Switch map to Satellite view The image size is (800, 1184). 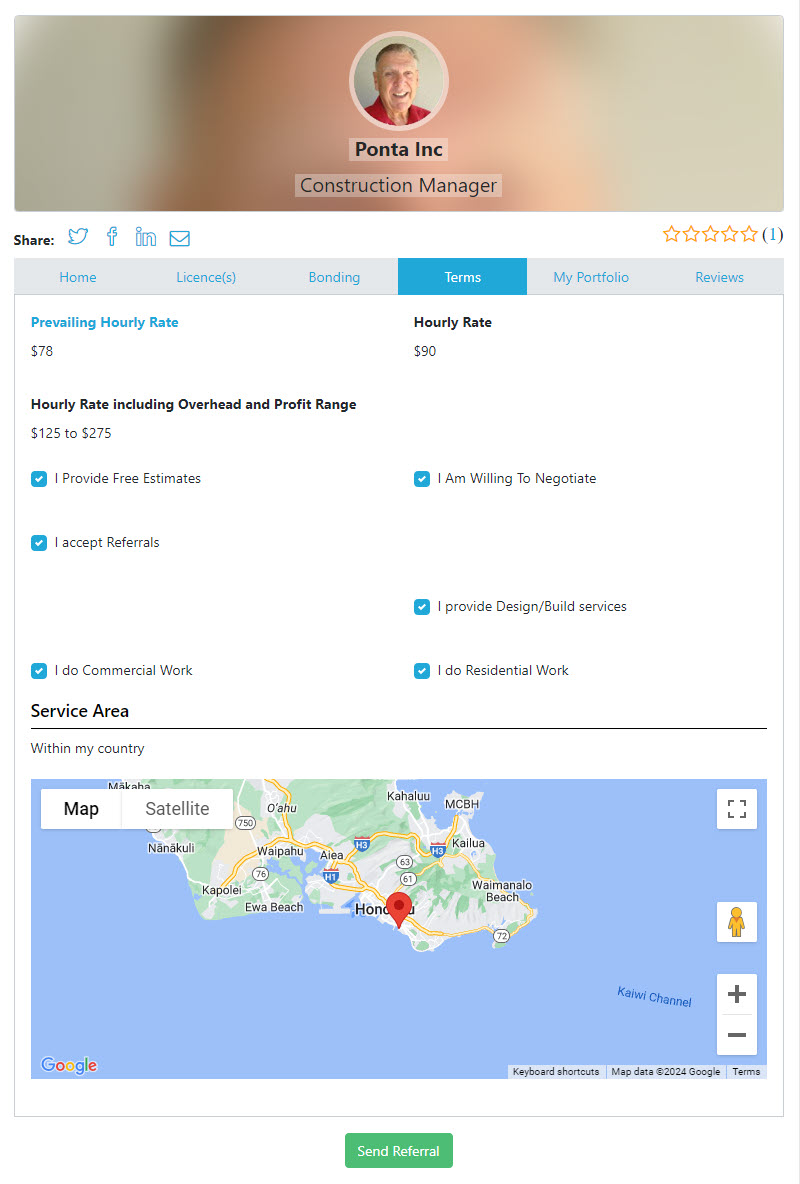point(177,809)
